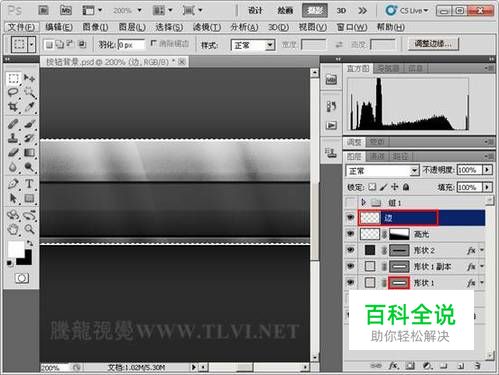
Task: Open the 视图(V) menu
Action: pyautogui.click(x=313, y=27)
